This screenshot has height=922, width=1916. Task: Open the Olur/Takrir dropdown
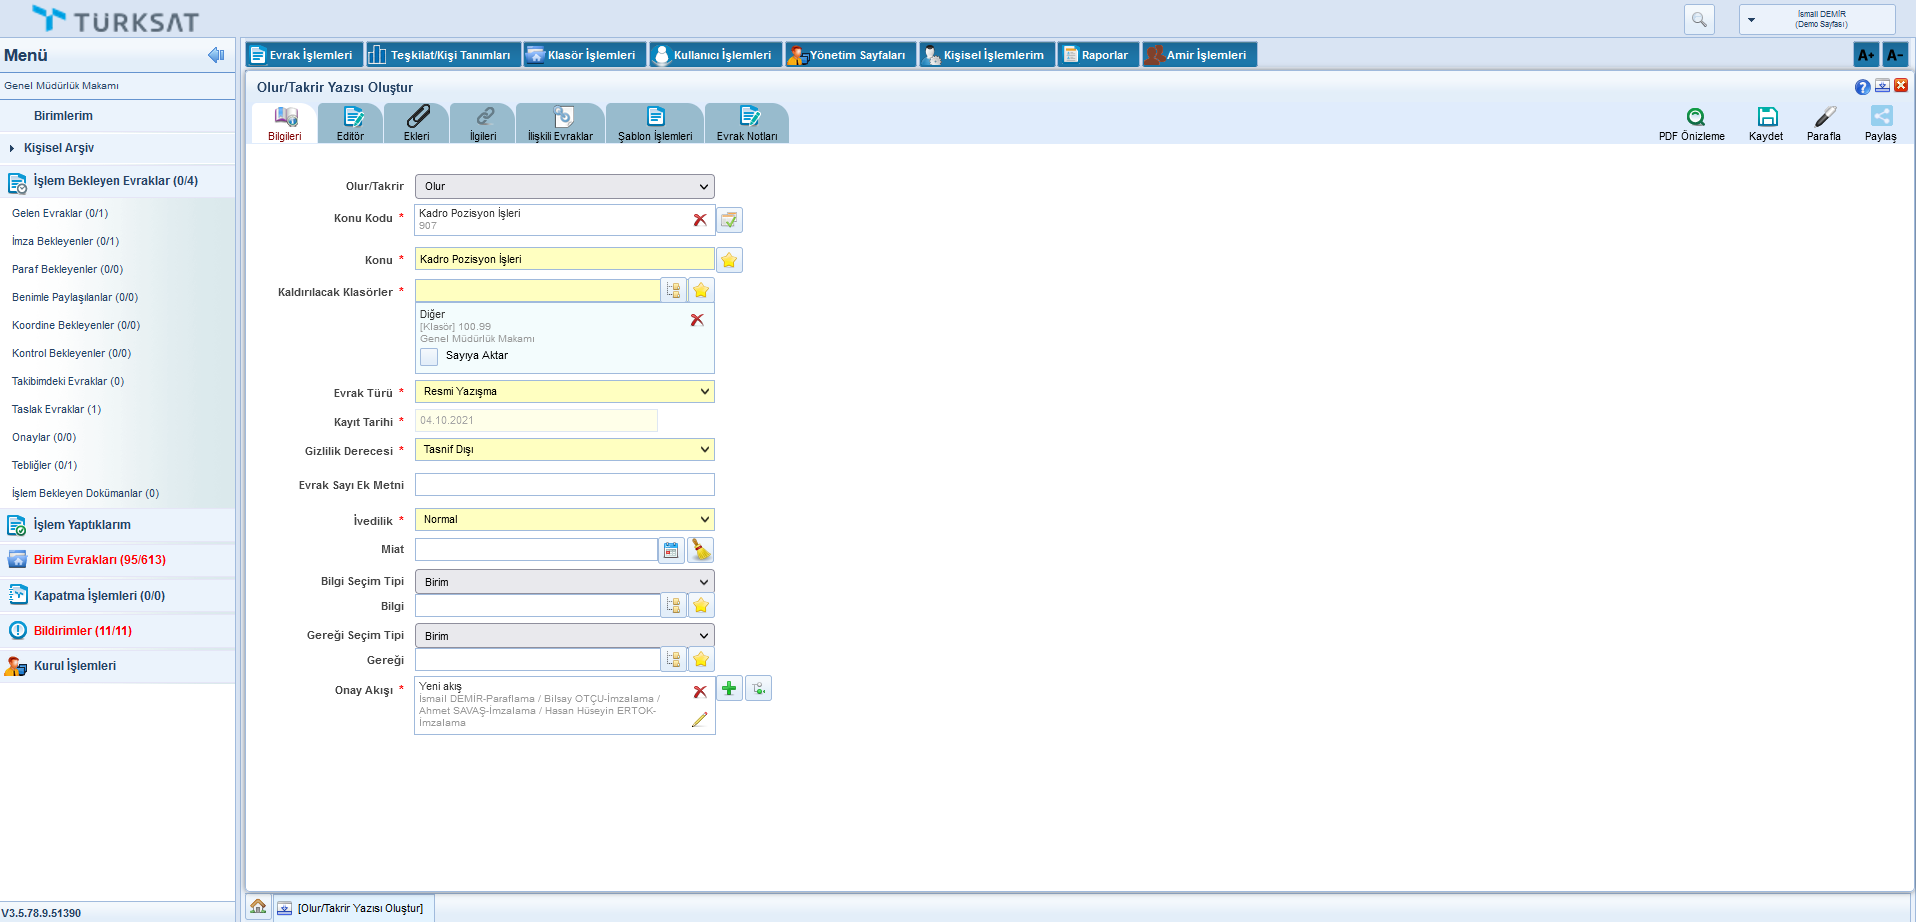click(565, 187)
